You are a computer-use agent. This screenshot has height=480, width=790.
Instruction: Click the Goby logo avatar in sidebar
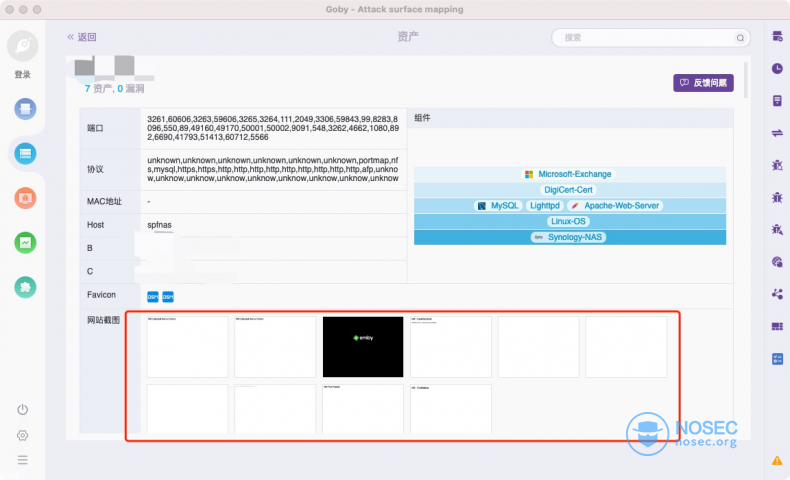pyautogui.click(x=22, y=46)
